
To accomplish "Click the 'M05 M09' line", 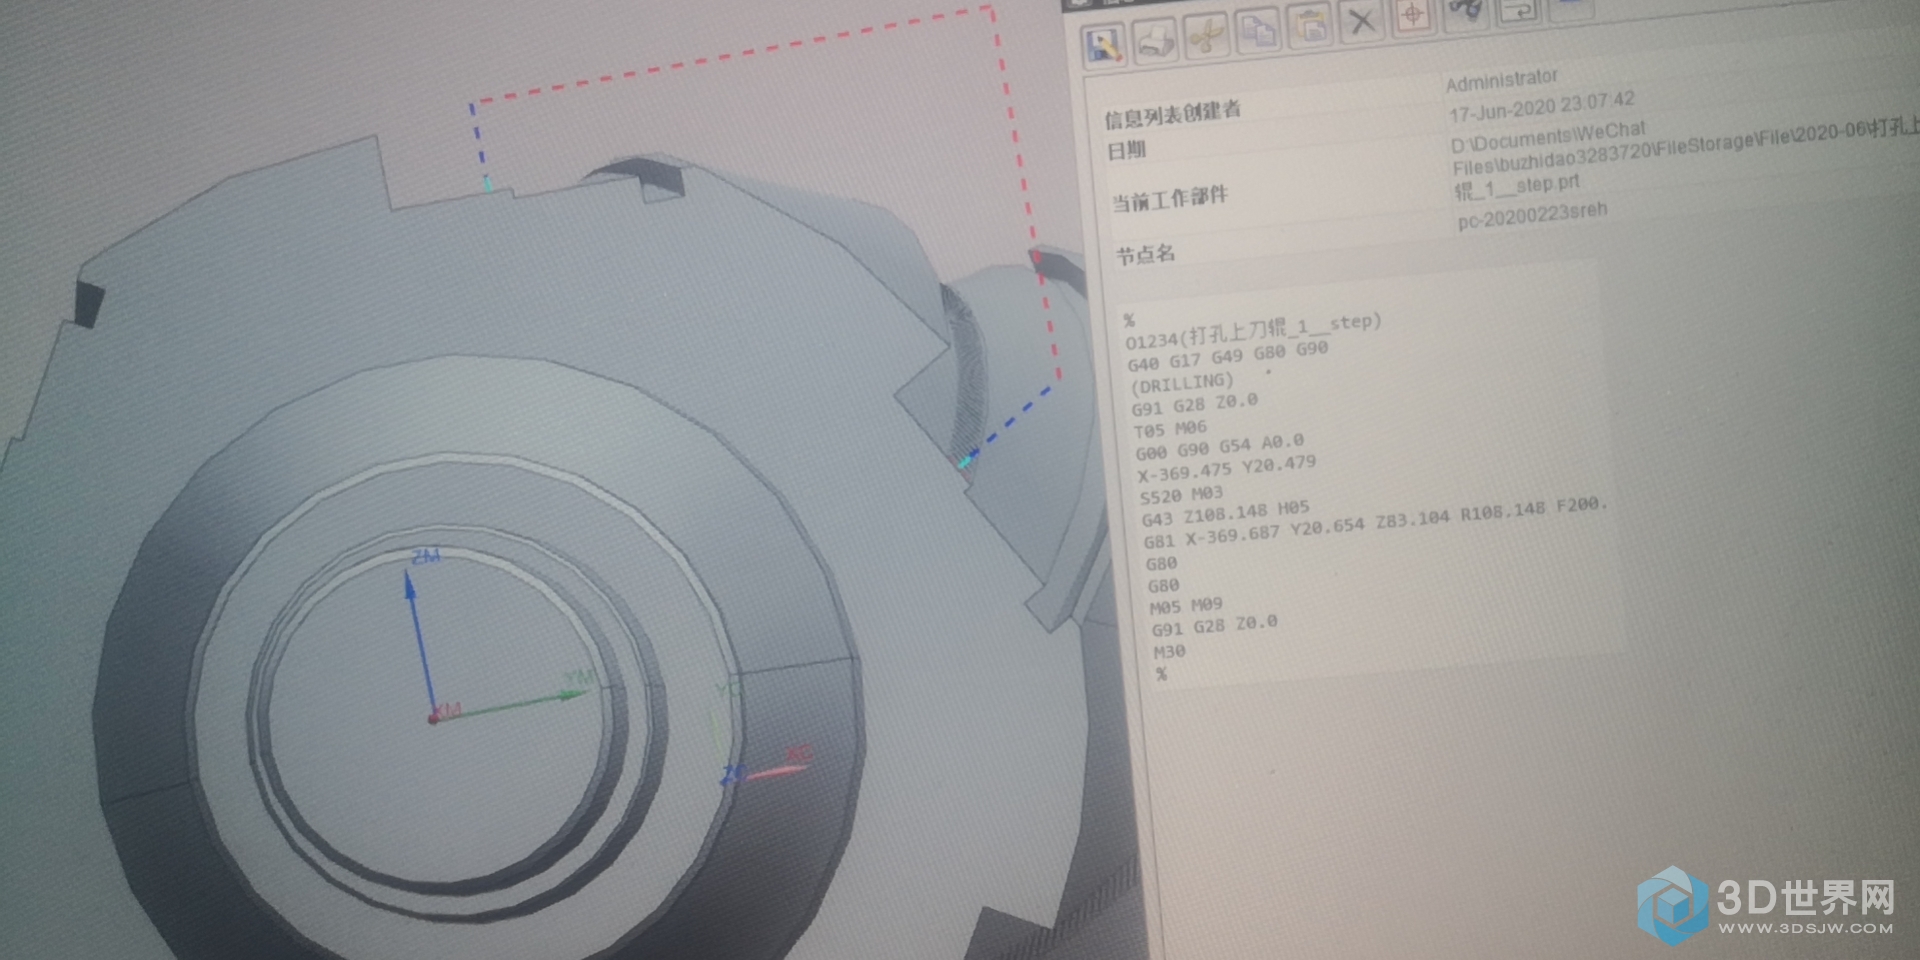I will click(x=1186, y=606).
